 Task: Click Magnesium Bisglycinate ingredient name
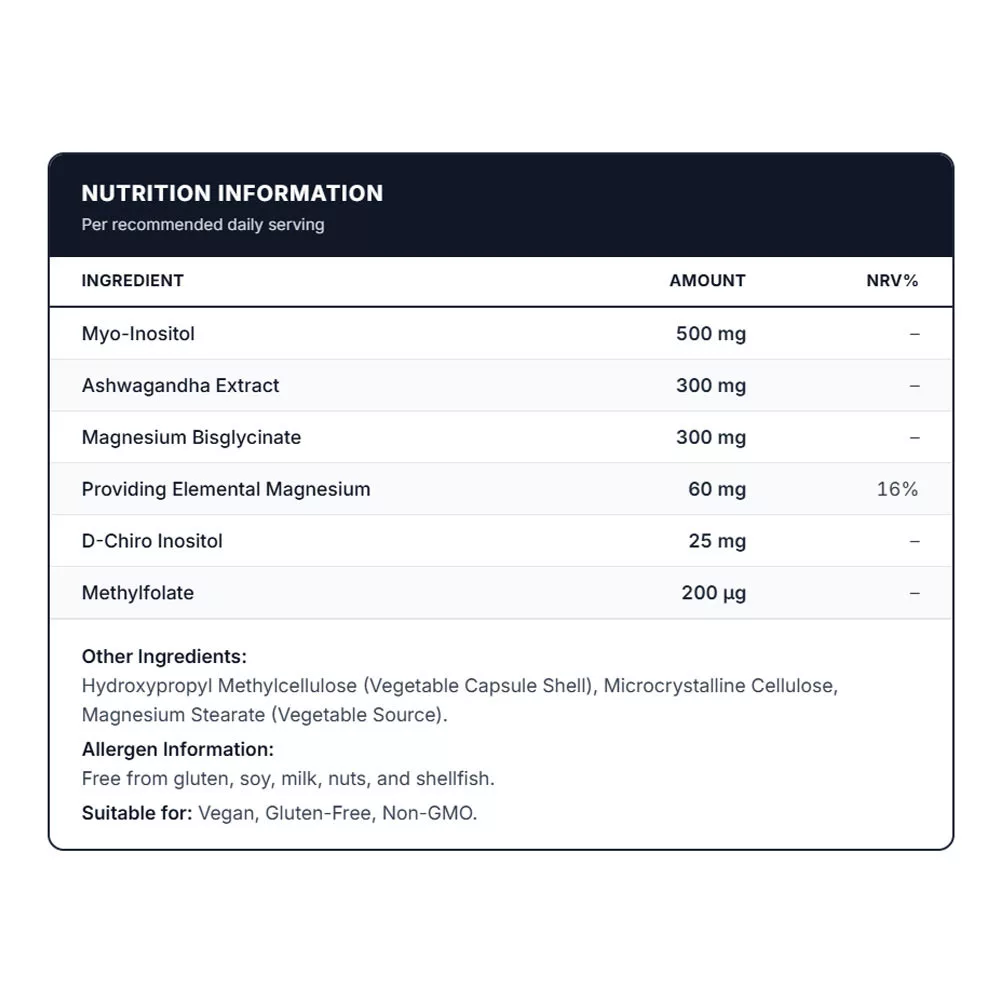191,438
